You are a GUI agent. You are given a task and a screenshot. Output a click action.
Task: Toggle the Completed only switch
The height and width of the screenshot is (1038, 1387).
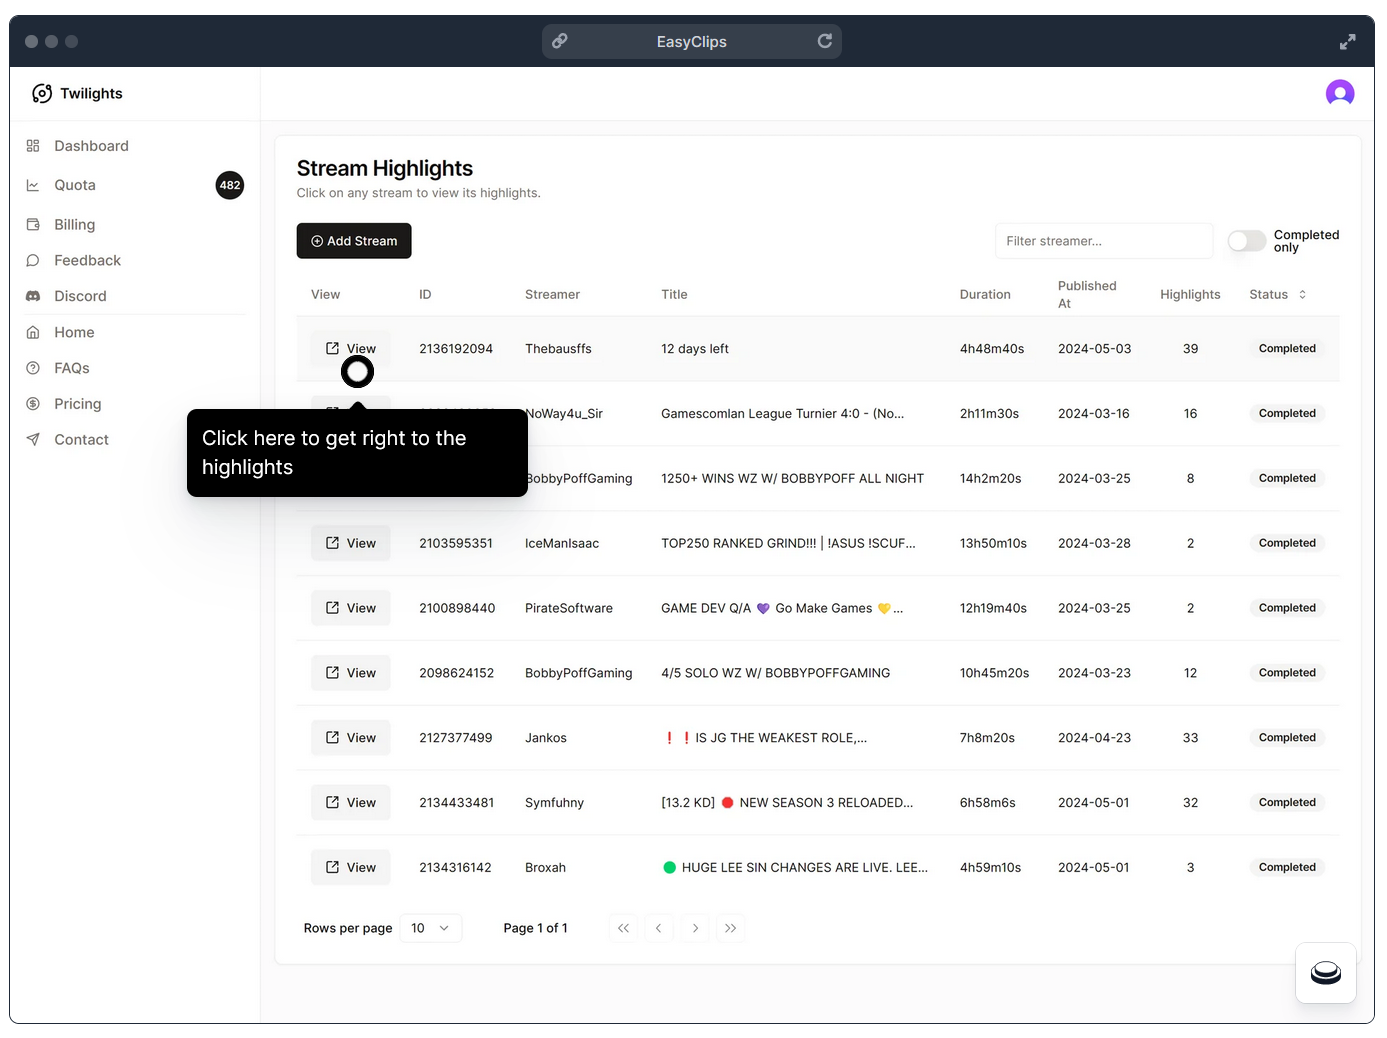[x=1247, y=241]
